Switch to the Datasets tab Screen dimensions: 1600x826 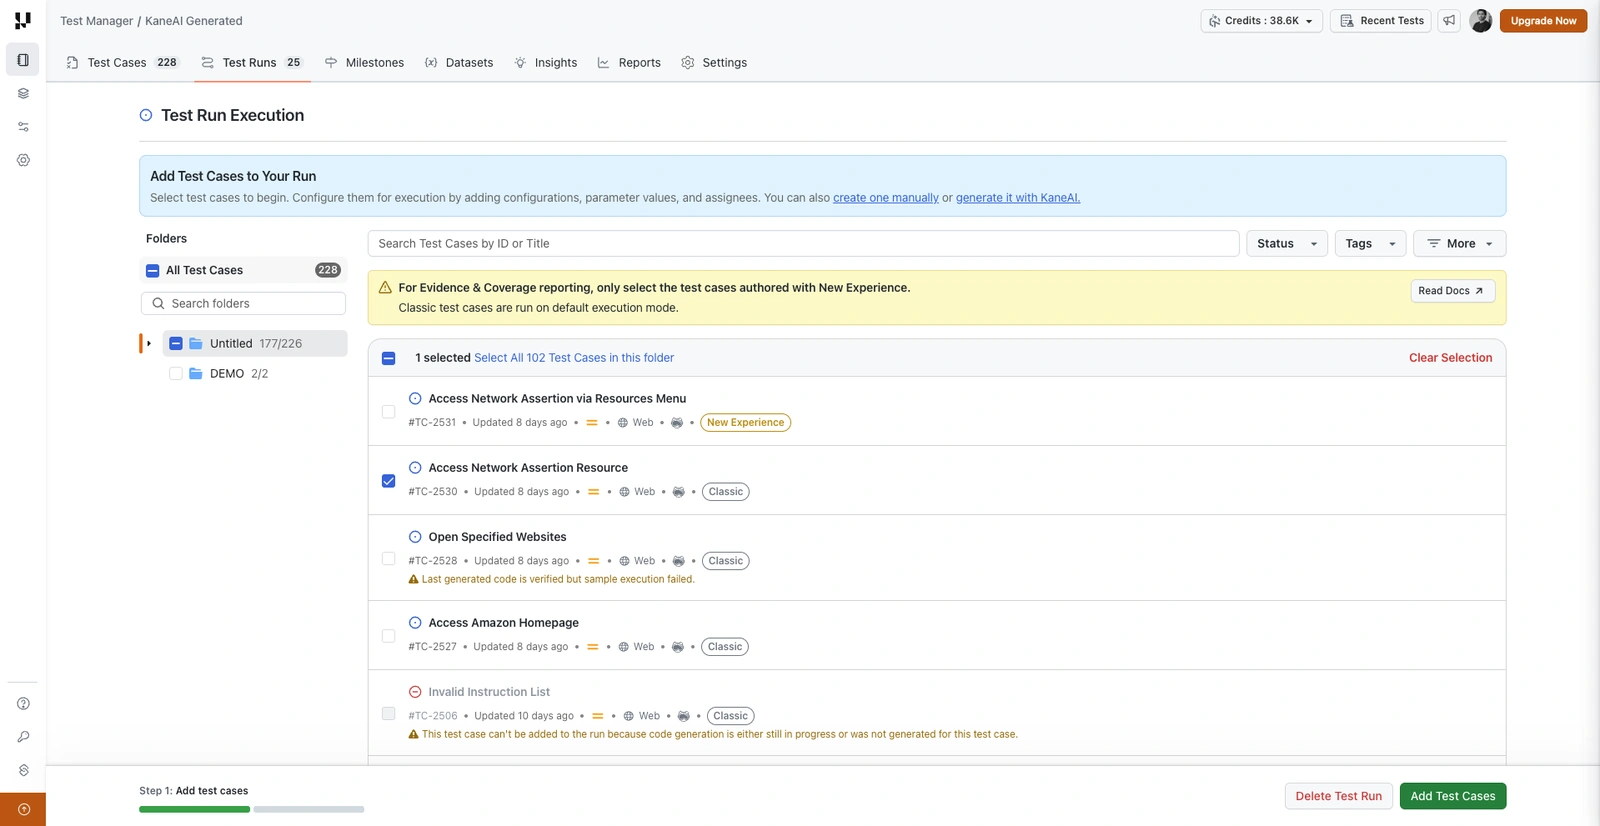coord(459,62)
